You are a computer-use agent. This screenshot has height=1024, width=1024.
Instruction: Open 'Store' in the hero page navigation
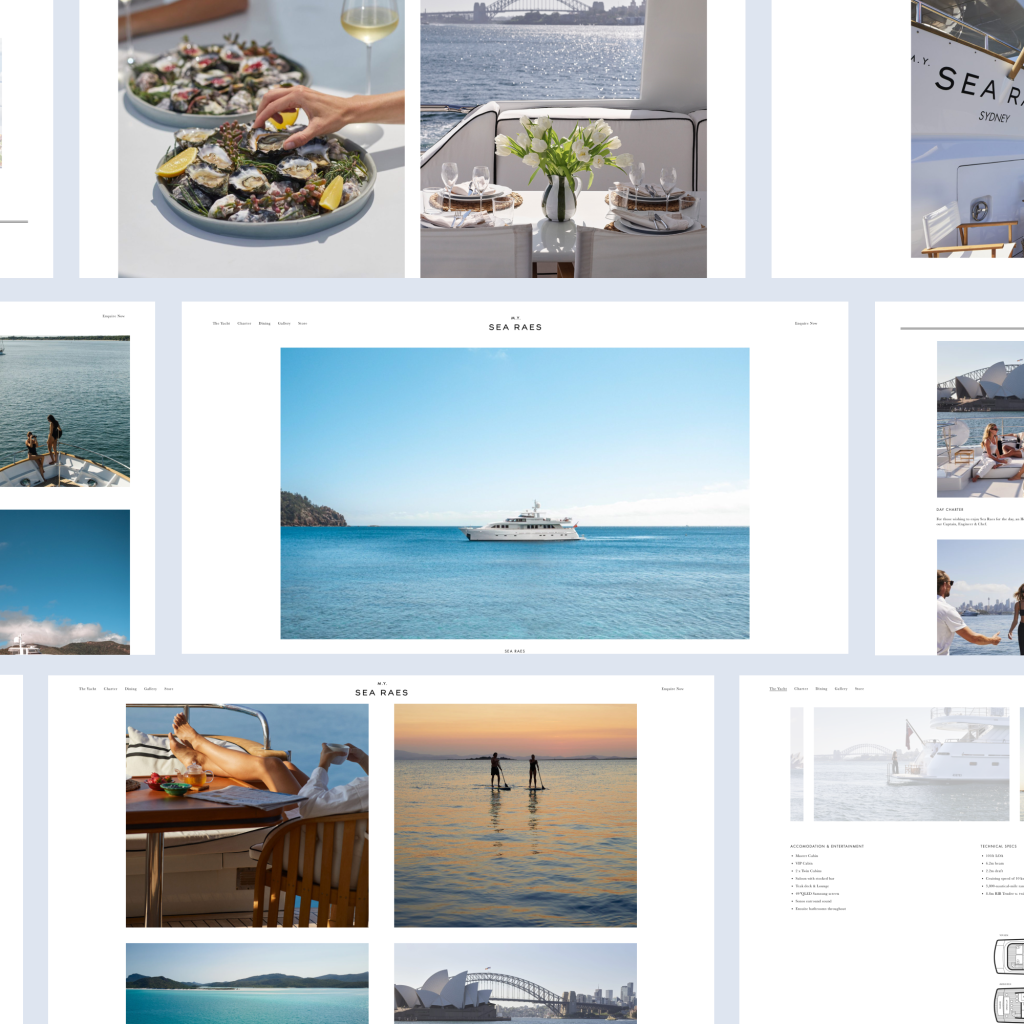pyautogui.click(x=302, y=323)
